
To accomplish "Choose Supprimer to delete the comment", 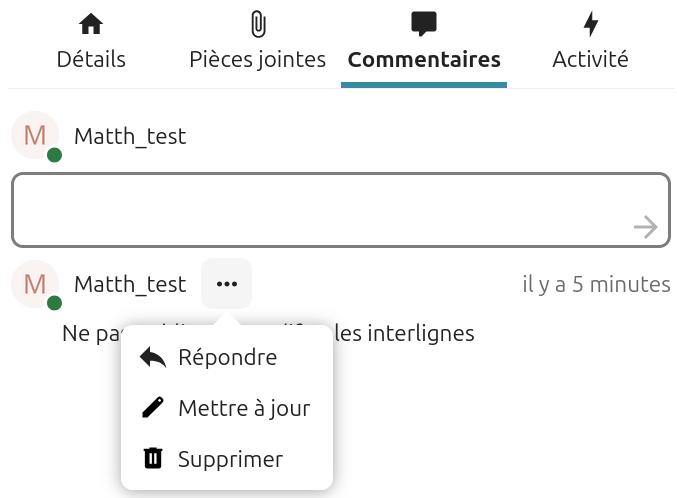I will [x=230, y=459].
